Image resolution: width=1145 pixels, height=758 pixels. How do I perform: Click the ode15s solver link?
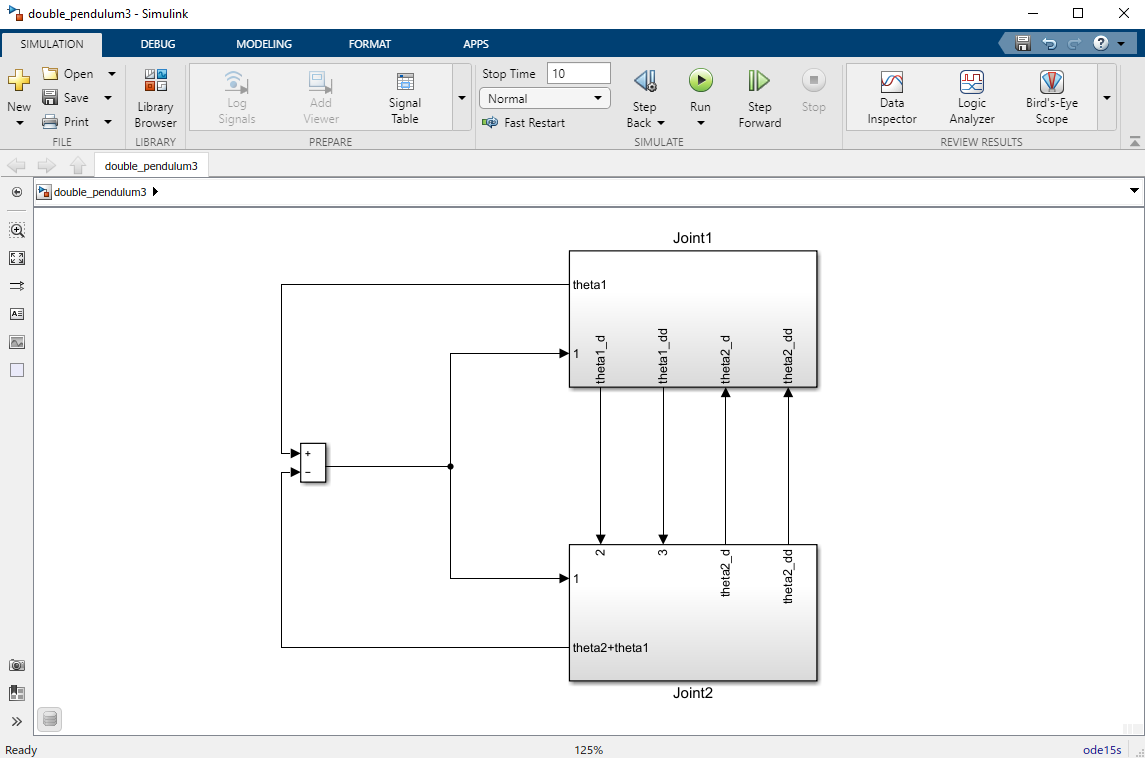point(1101,750)
